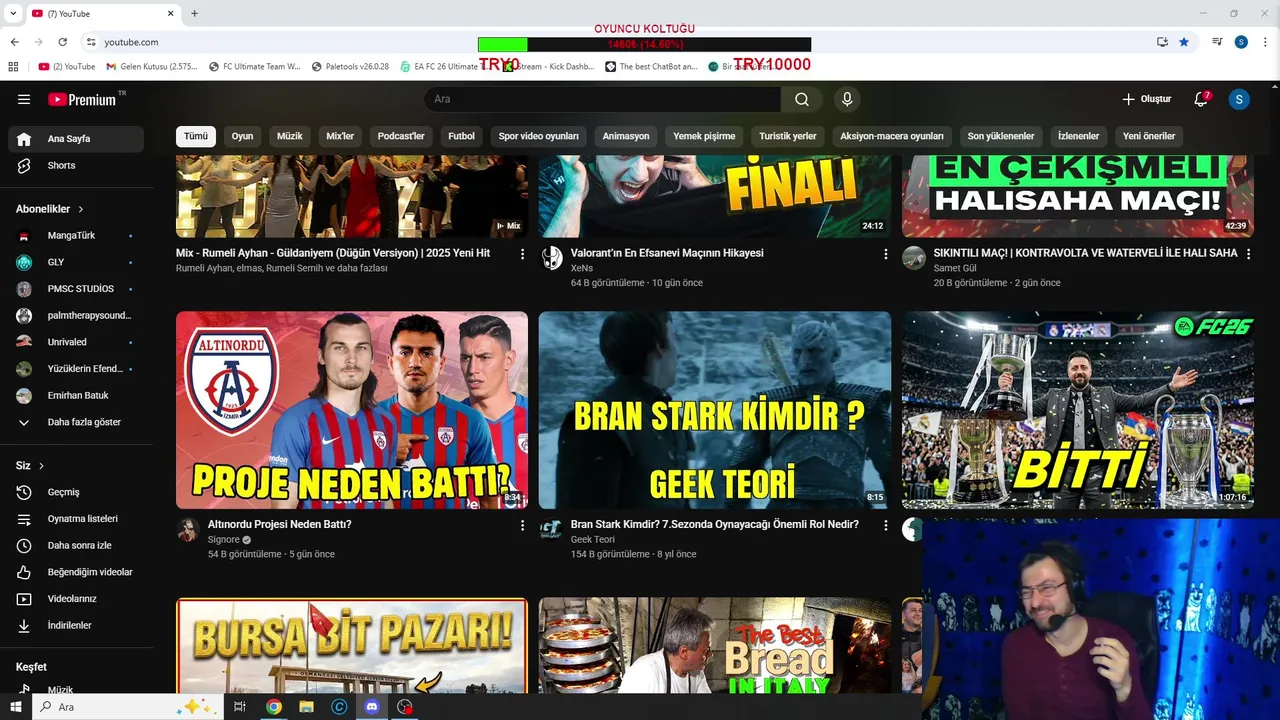Click the XeNs channel avatar
The width and height of the screenshot is (1280, 720).
tap(551, 259)
